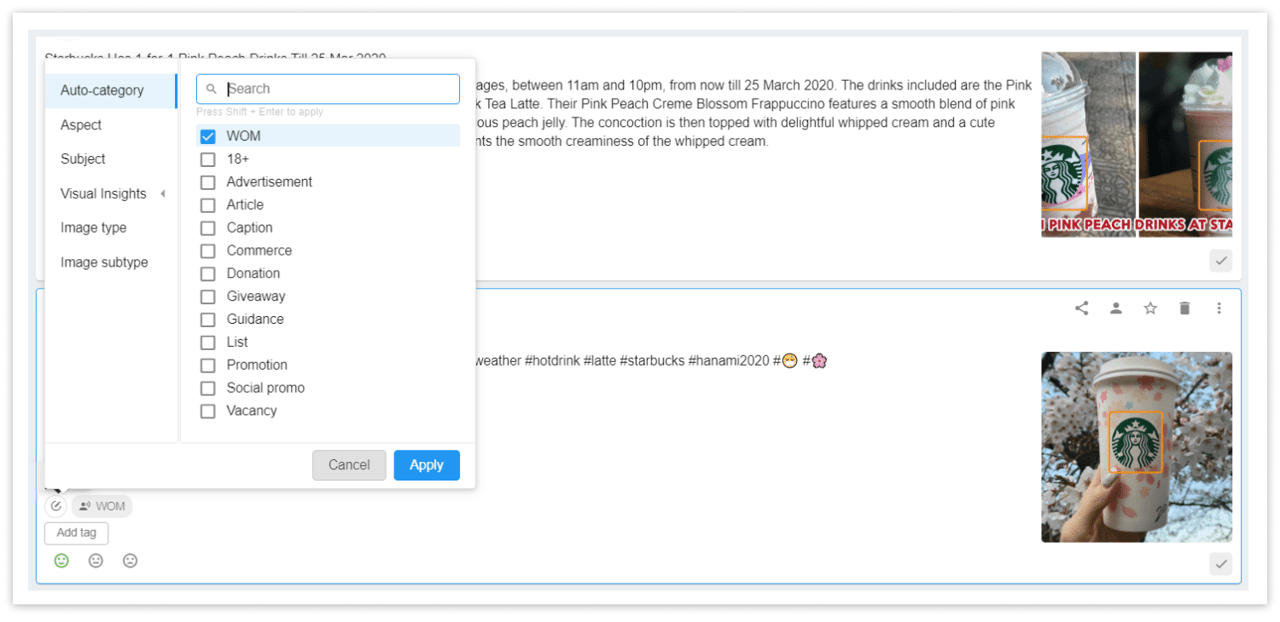This screenshot has height=622, width=1280.
Task: Toggle the select checkmark on the hashtag post
Action: pos(1221,565)
